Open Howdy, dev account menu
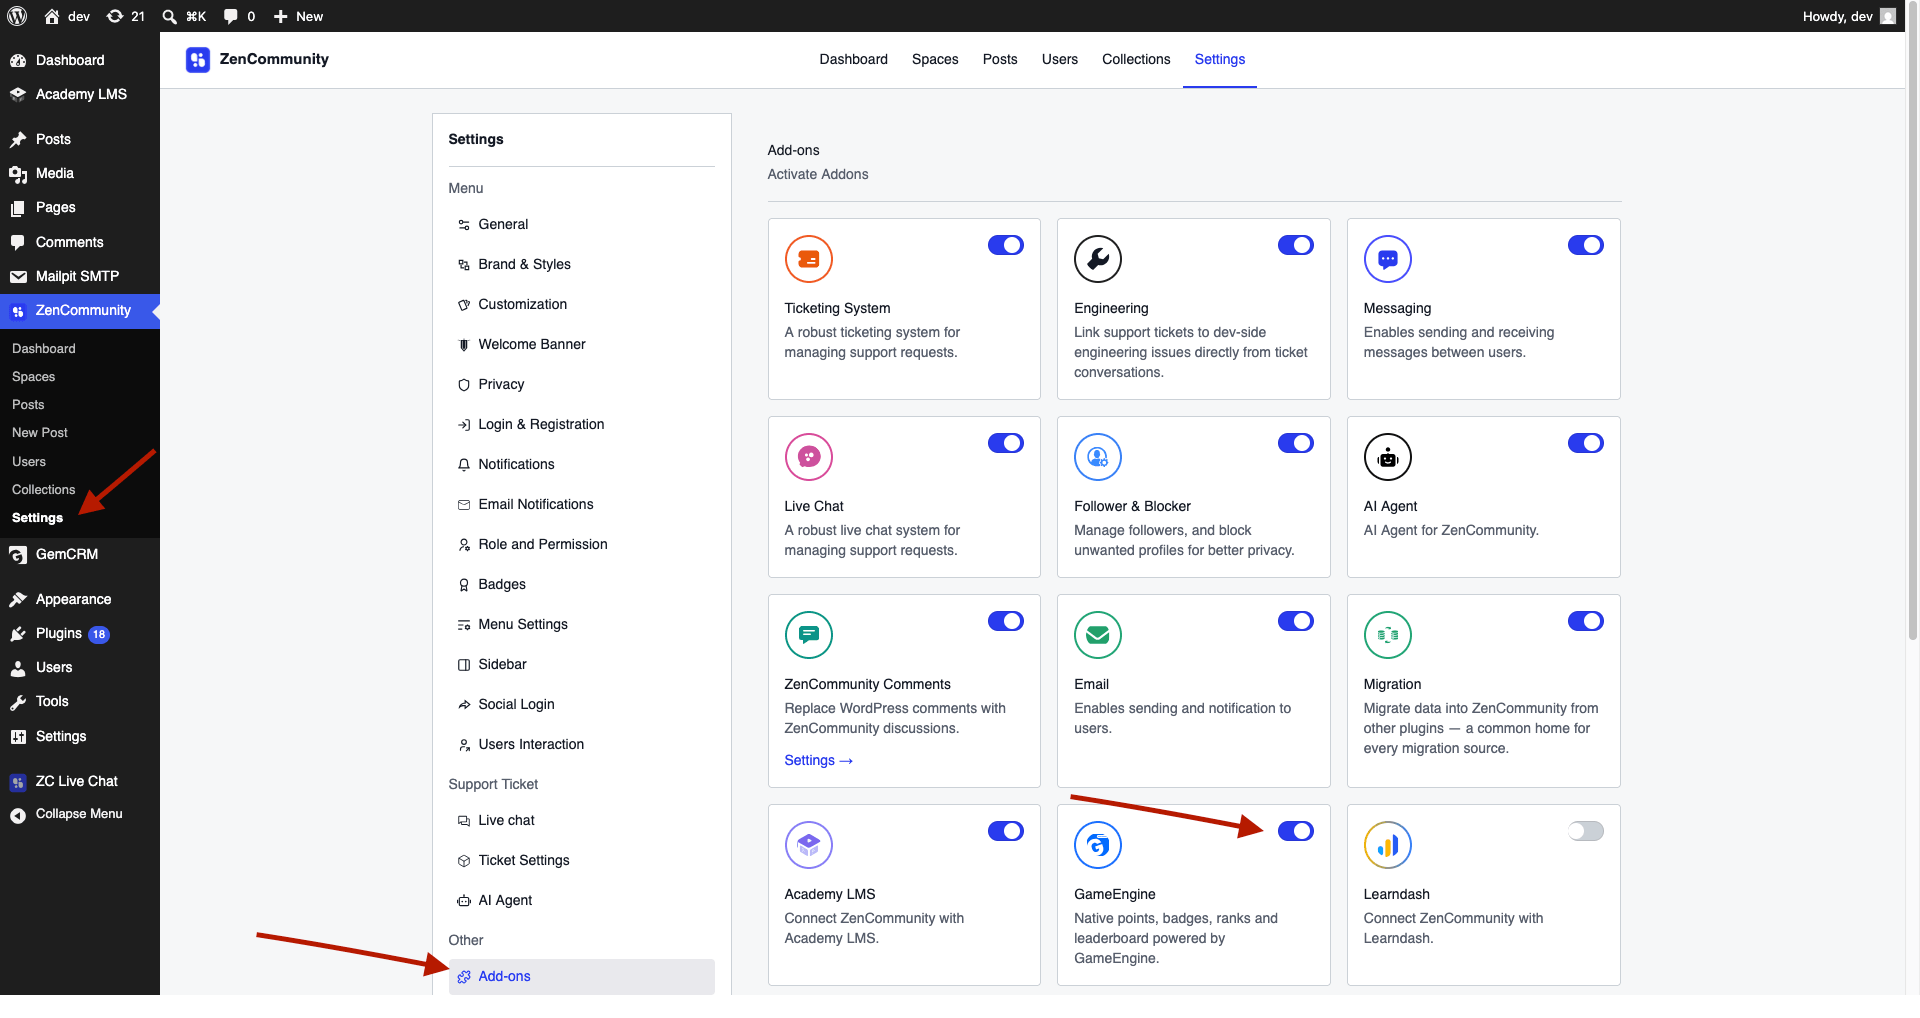This screenshot has height=1018, width=1920. coord(1848,16)
